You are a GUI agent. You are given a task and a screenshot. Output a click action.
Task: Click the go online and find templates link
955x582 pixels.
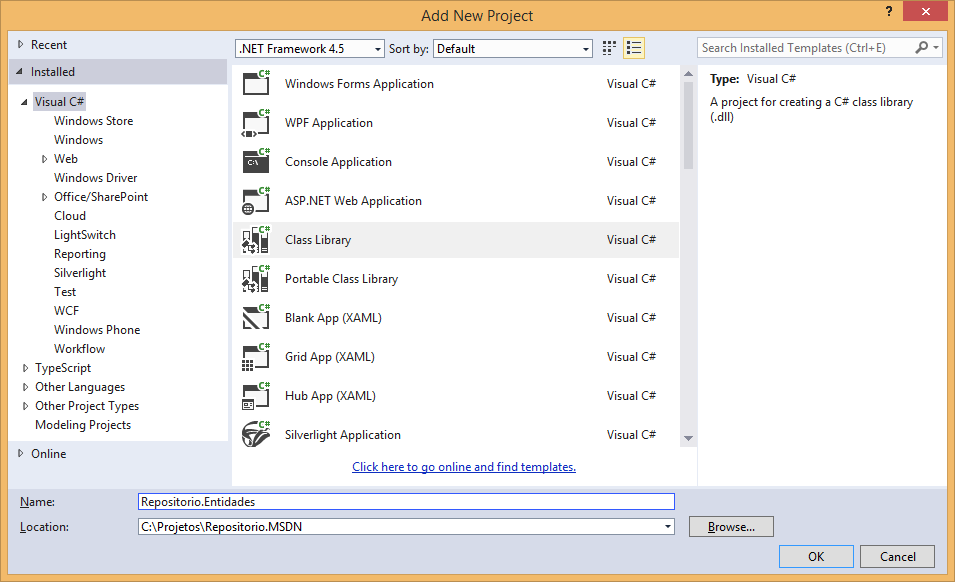(x=464, y=466)
